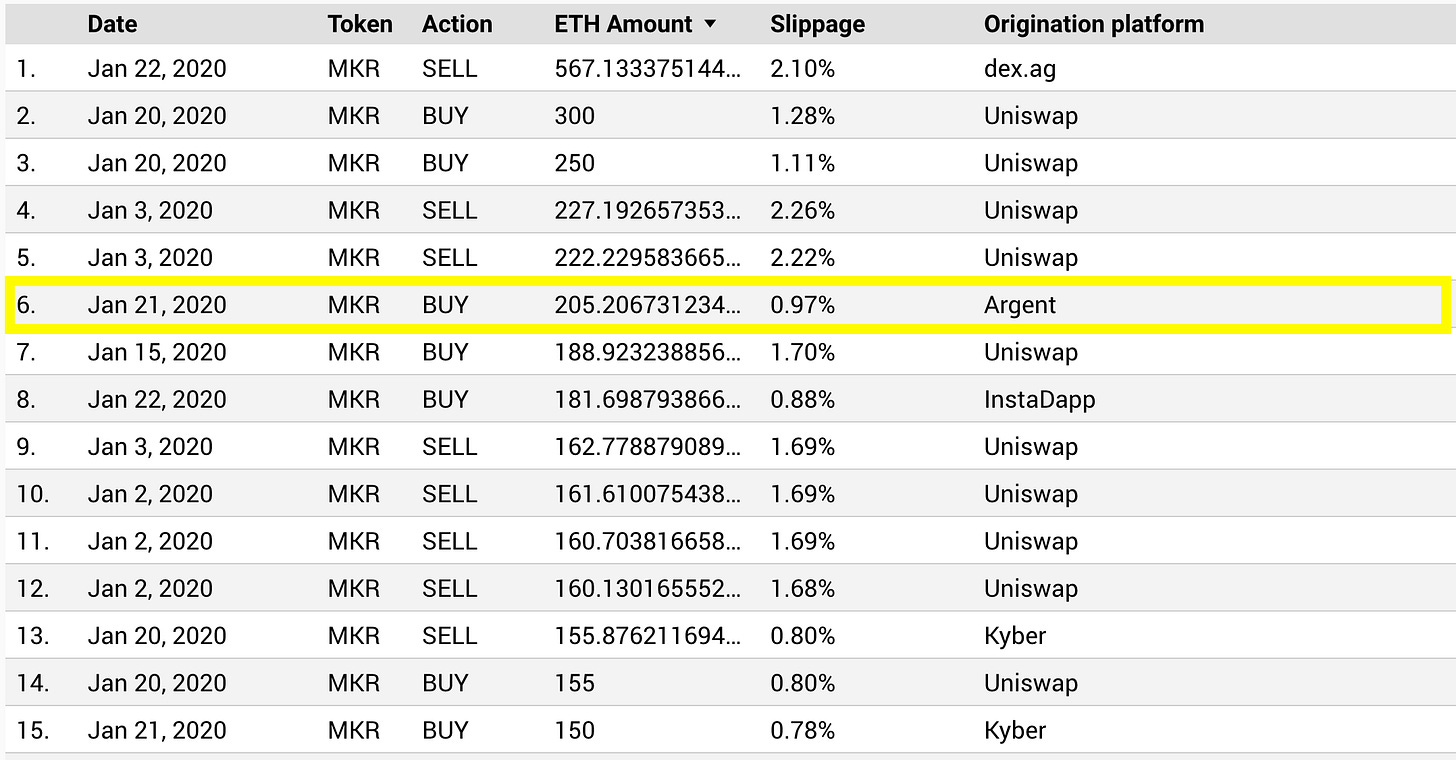Select the Argent platform cell
The width and height of the screenshot is (1456, 760).
[x=1020, y=305]
